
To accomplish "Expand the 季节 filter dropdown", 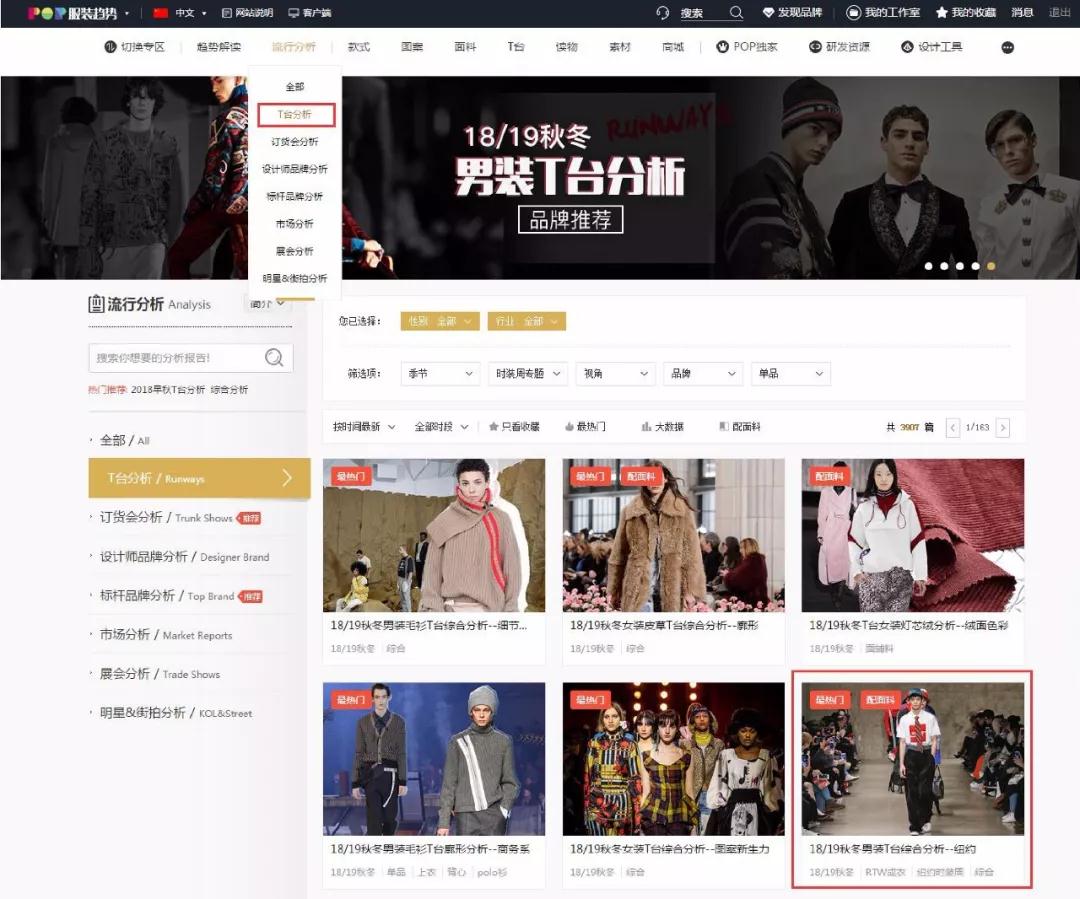I will pos(440,373).
